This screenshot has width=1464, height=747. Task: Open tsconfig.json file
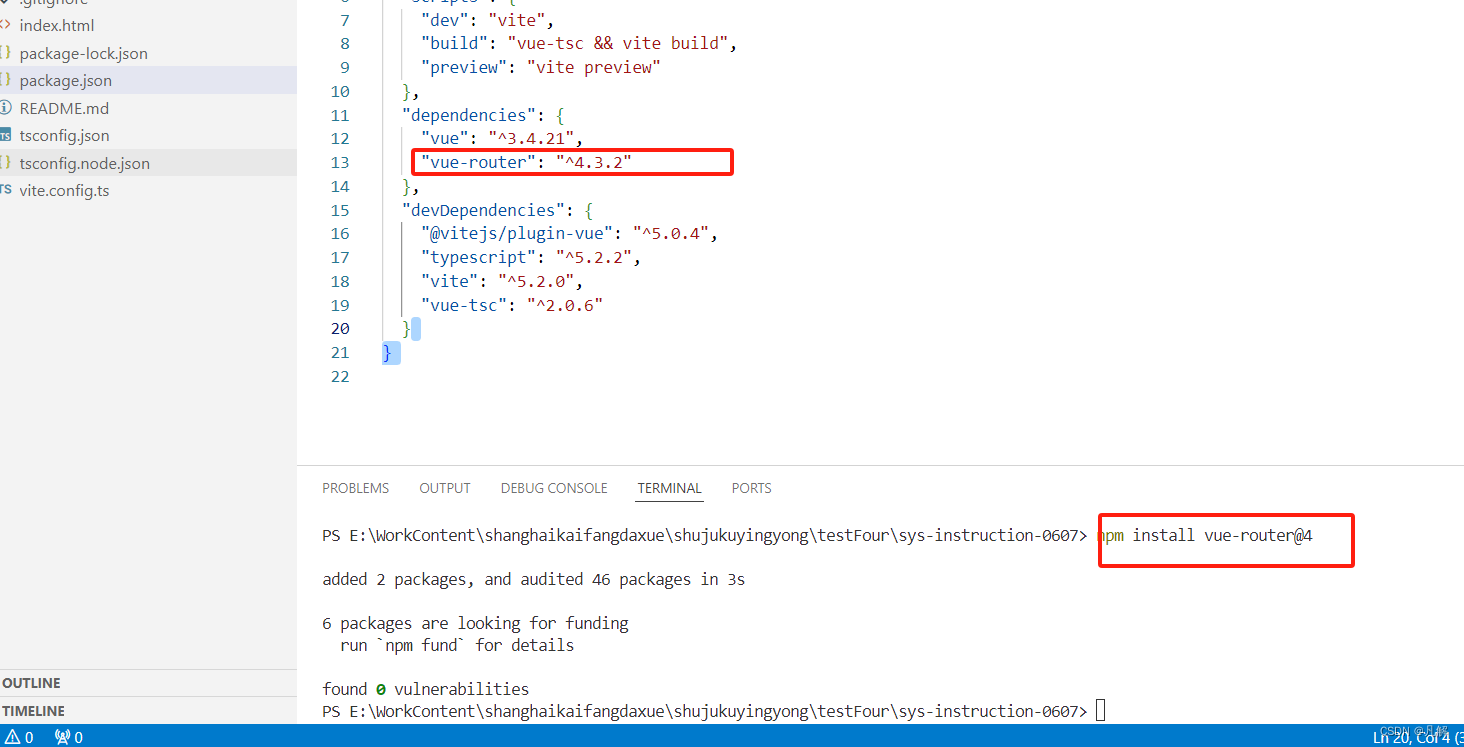pos(64,135)
